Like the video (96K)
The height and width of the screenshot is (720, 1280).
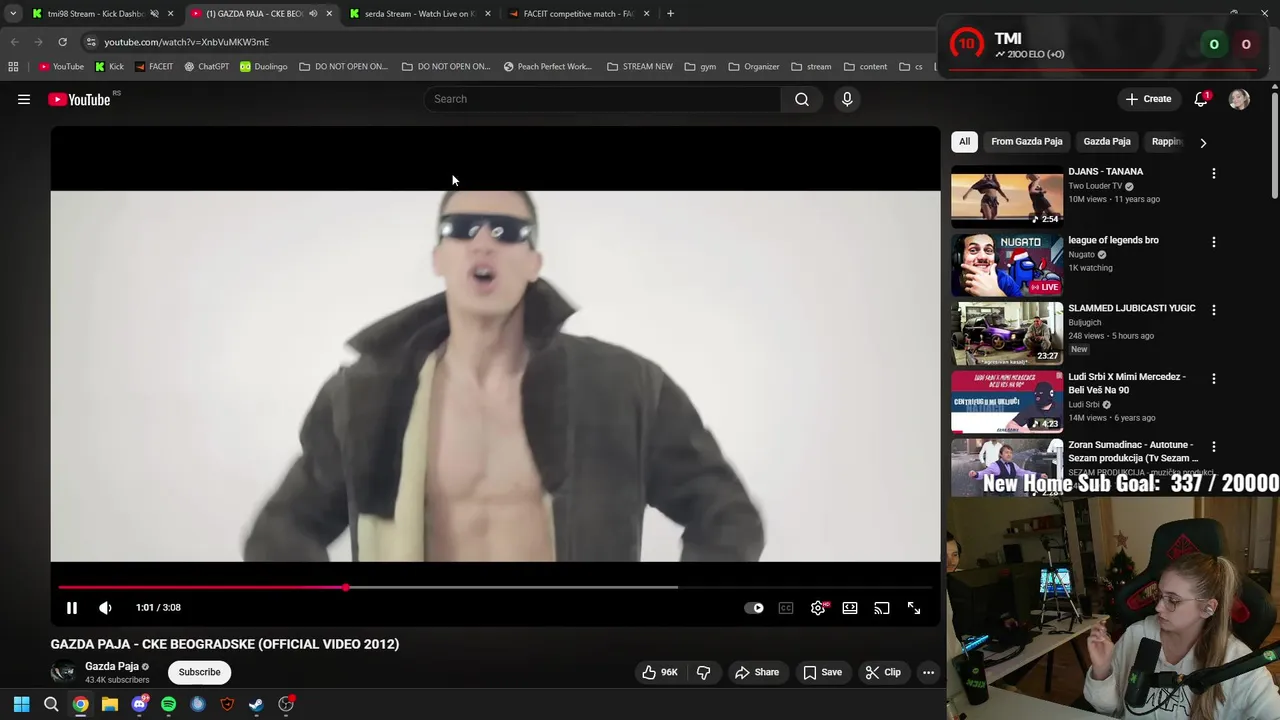[660, 672]
